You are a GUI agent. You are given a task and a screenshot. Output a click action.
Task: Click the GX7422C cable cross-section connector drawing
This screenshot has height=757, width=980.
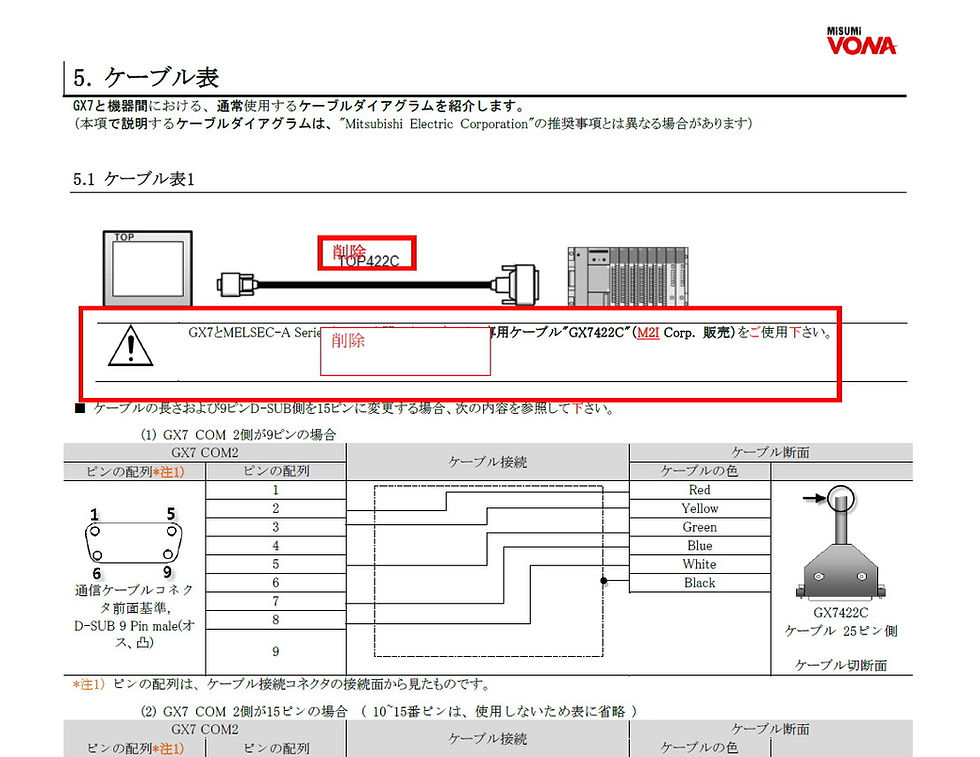tap(841, 543)
